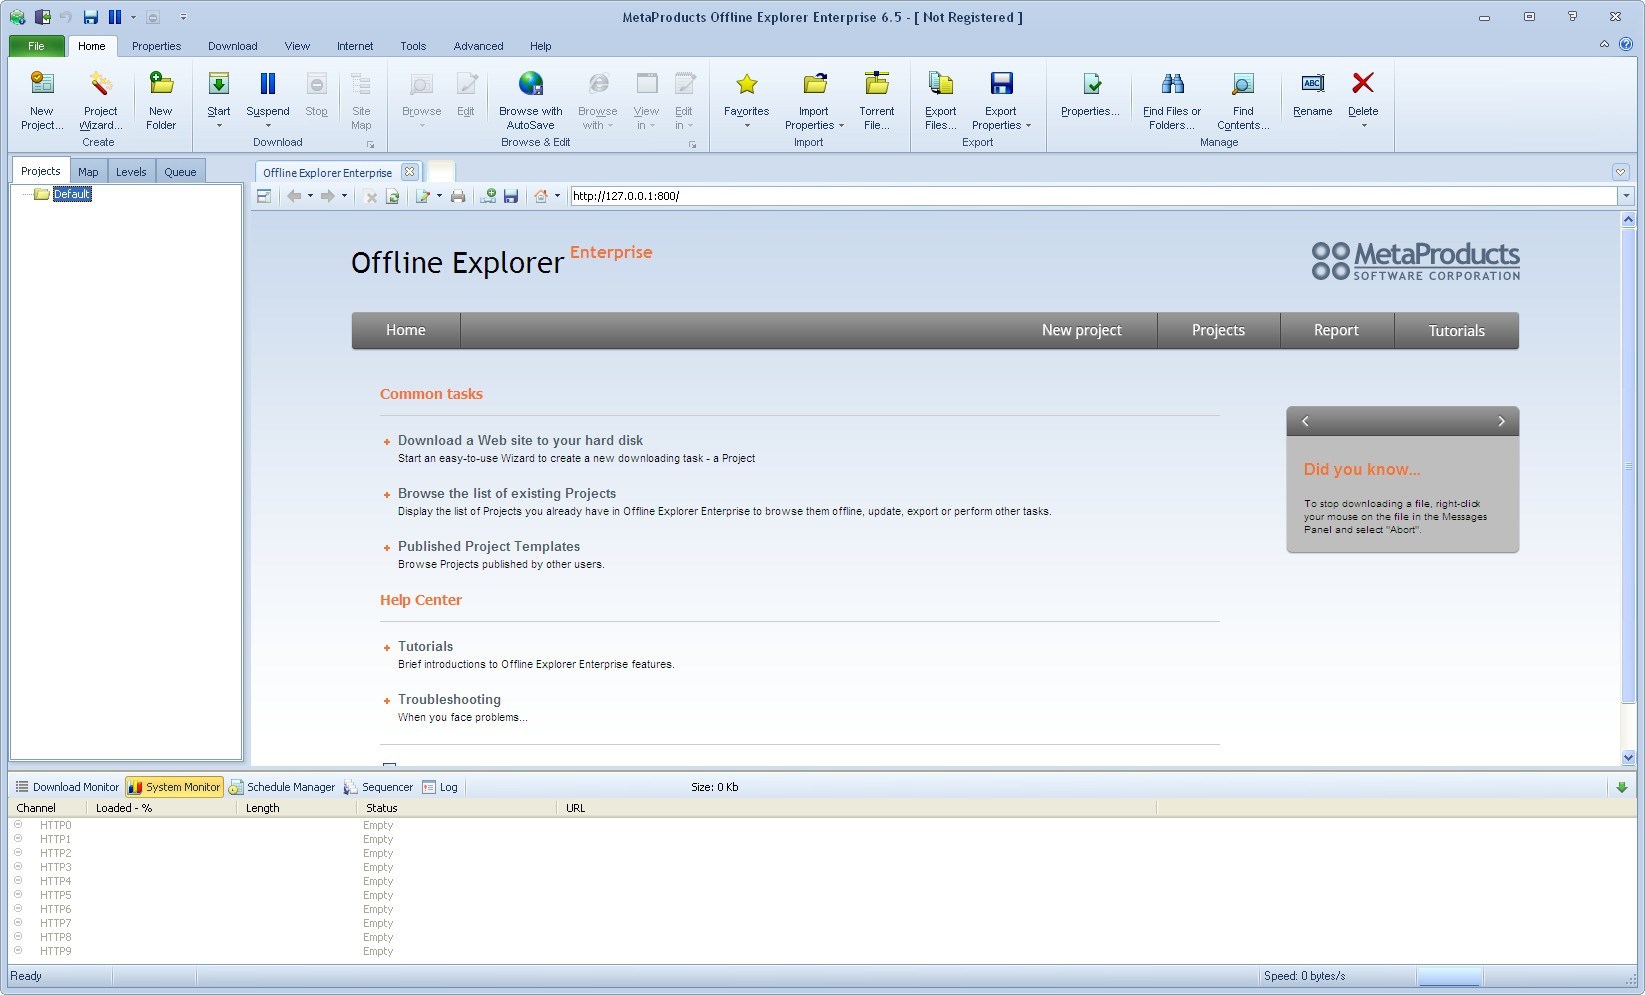
Task: Click Browse with AutoSave globe icon
Action: (x=531, y=84)
